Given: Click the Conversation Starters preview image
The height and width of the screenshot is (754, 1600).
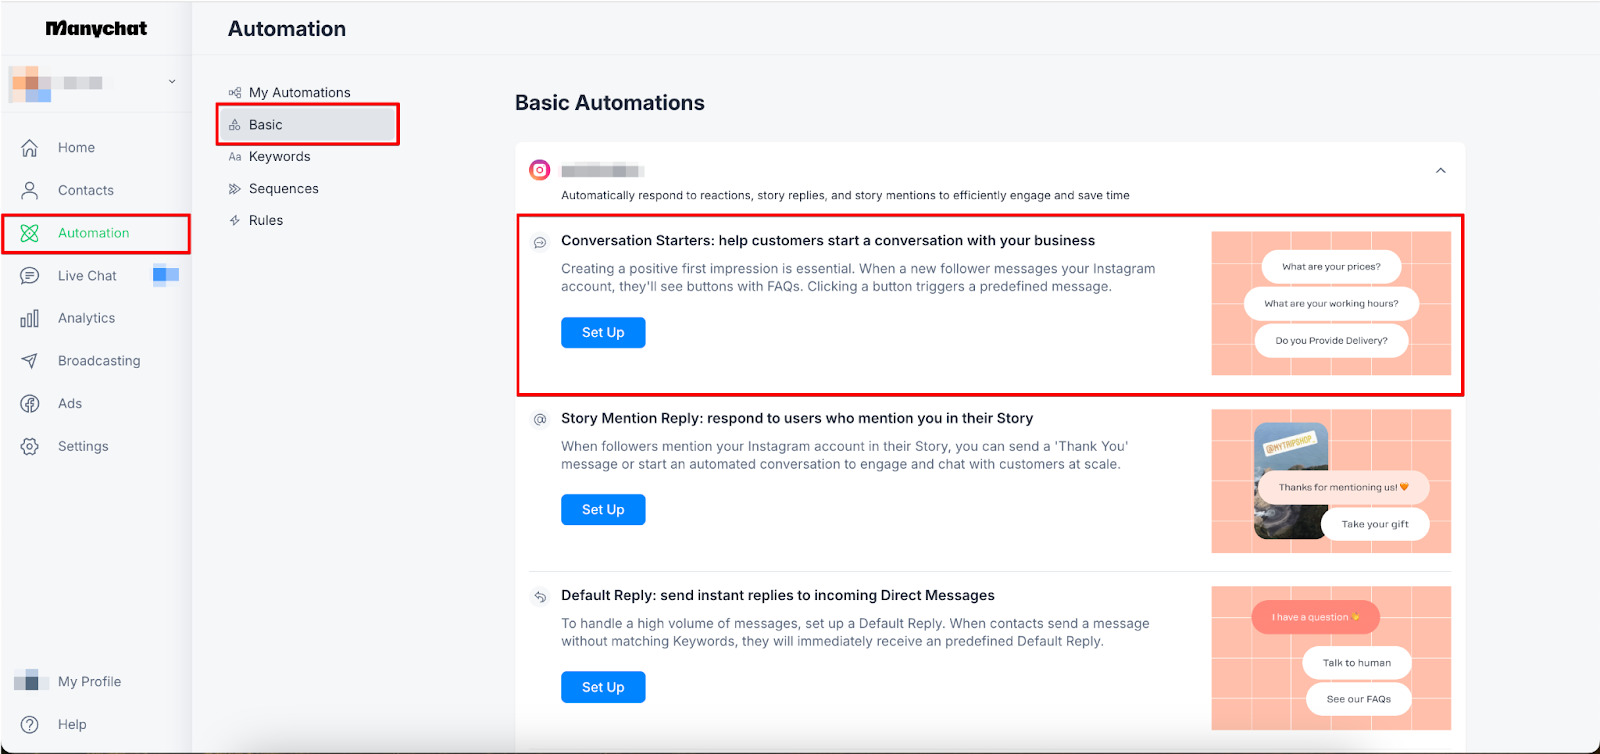Looking at the screenshot, I should point(1331,304).
